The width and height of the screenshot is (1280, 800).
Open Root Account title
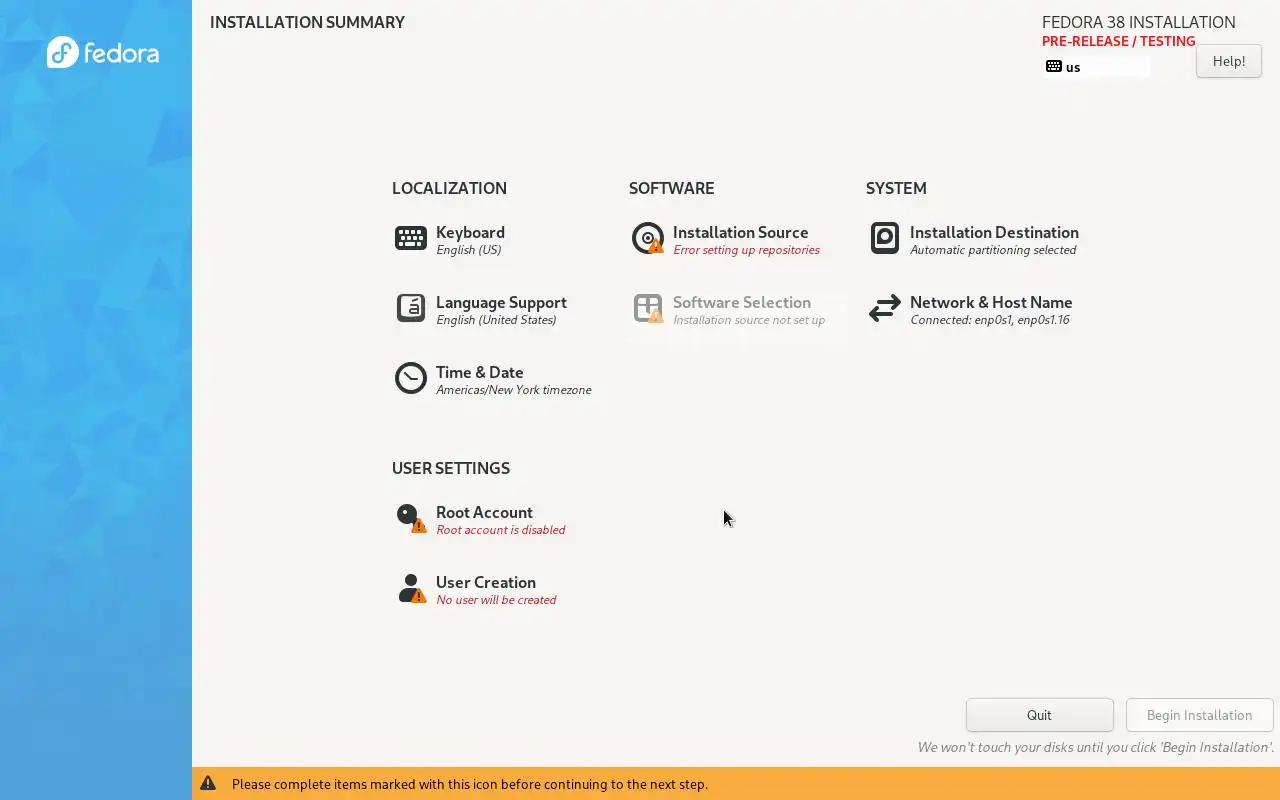[484, 512]
